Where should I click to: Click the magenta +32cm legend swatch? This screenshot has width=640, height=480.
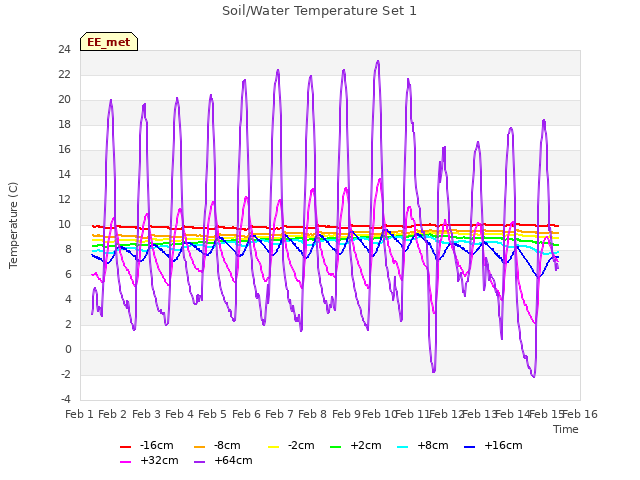pos(125,462)
